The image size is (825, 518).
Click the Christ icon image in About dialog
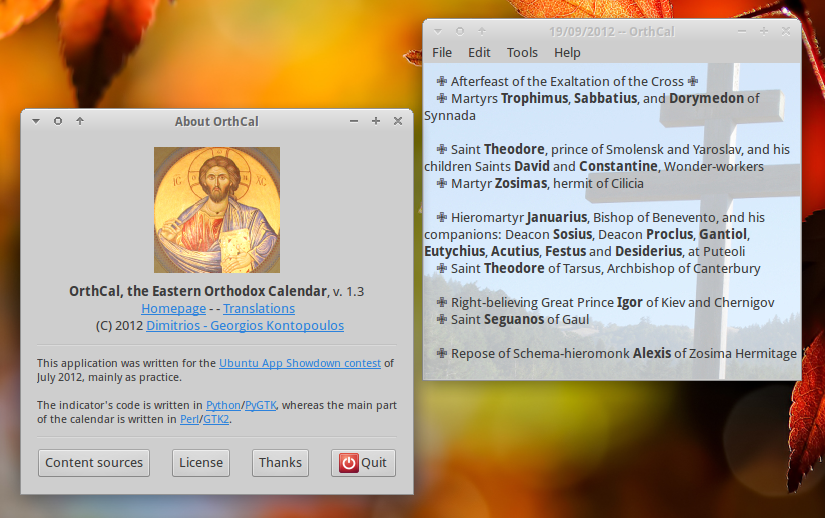click(217, 210)
